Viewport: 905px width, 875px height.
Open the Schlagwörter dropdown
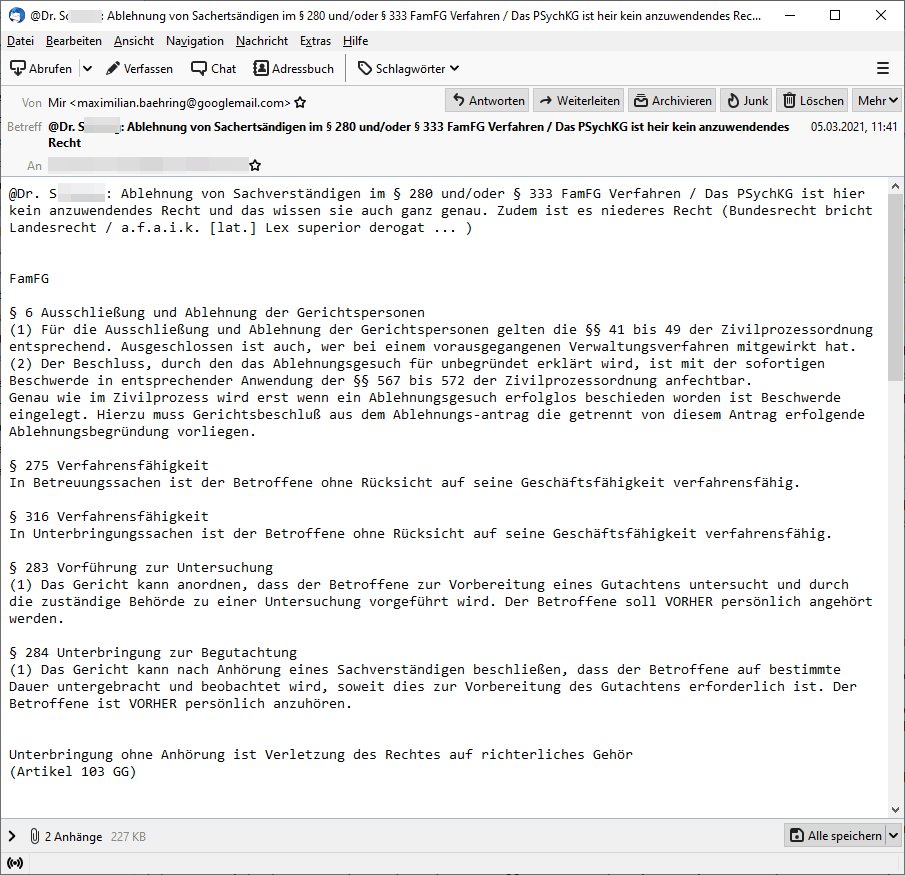click(409, 69)
